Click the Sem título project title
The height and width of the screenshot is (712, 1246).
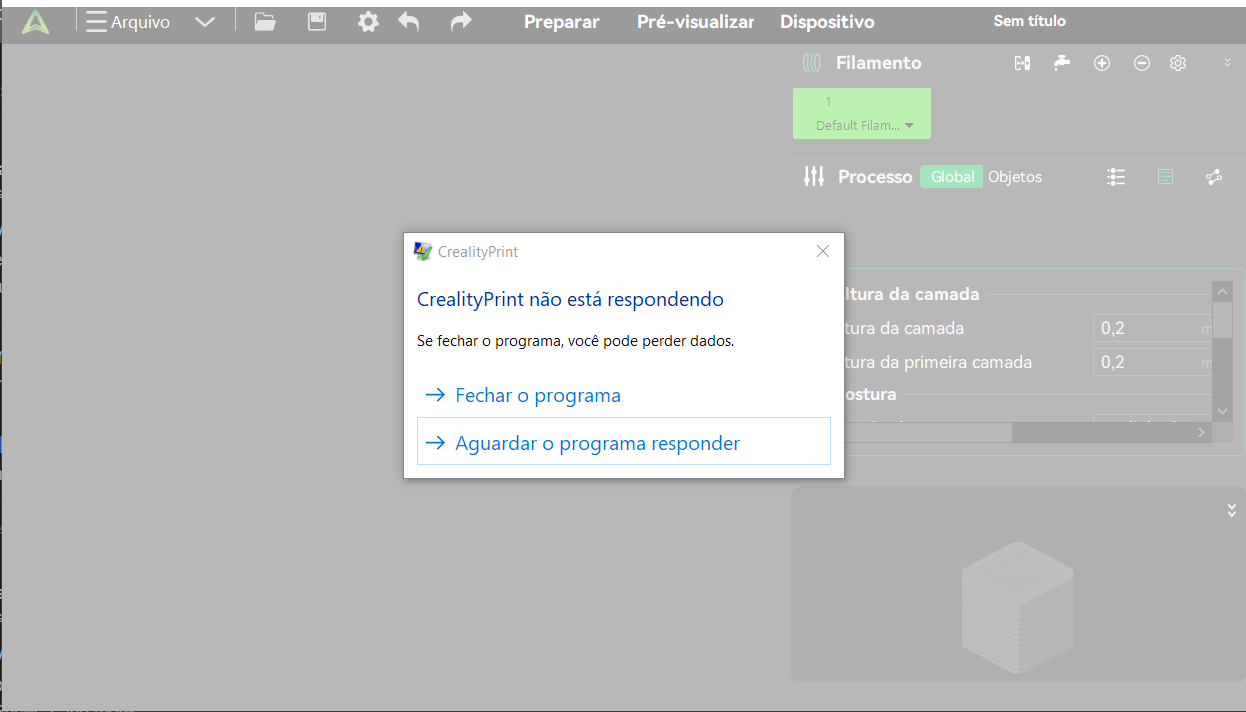pos(1030,21)
